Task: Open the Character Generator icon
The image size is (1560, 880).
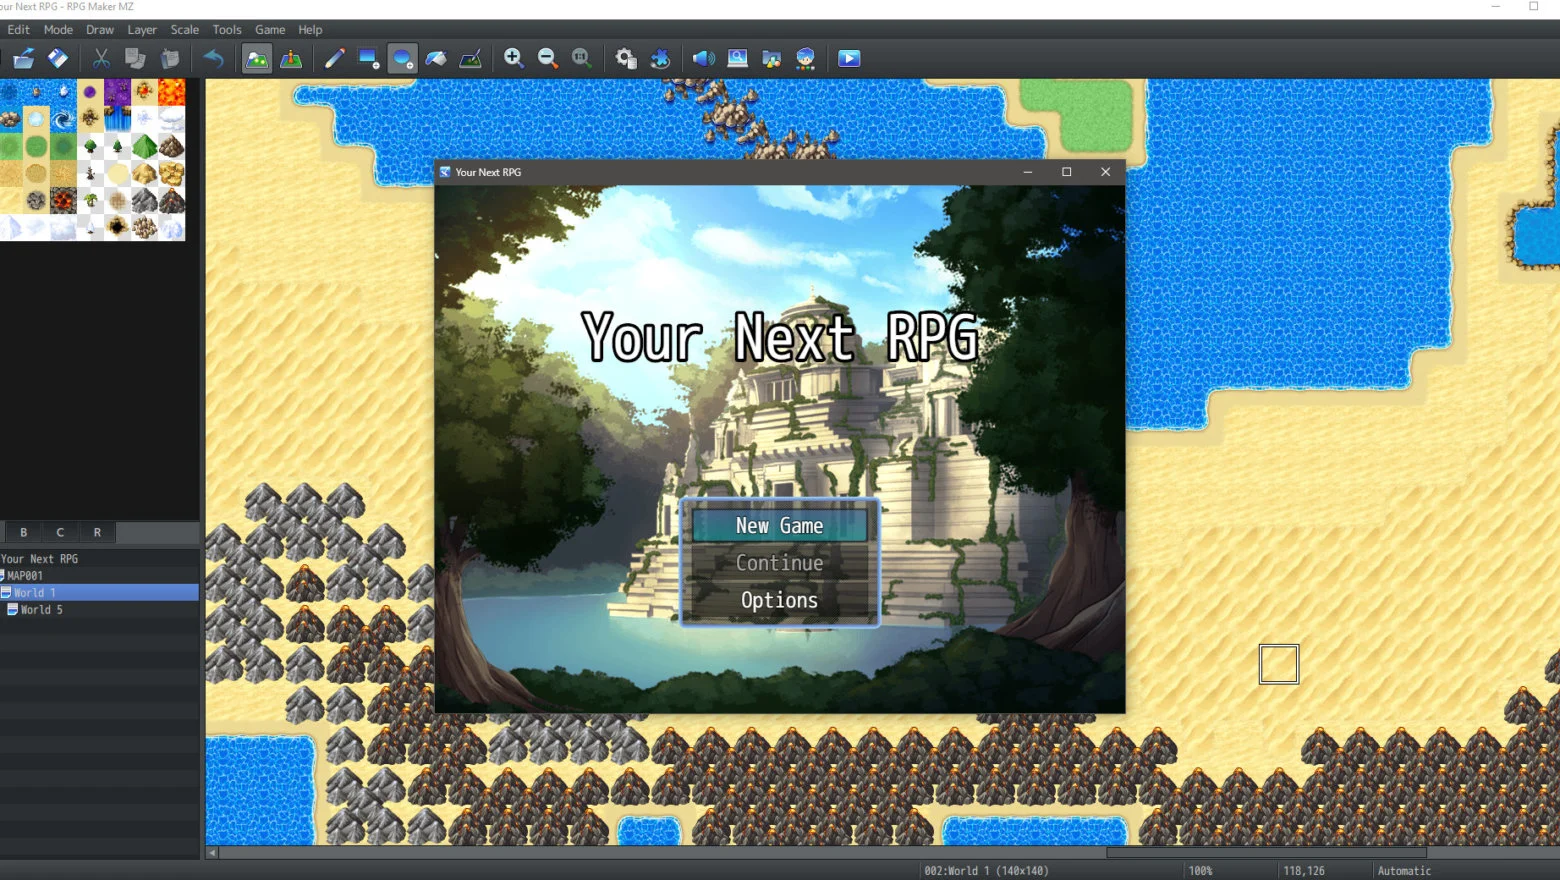Action: click(805, 58)
